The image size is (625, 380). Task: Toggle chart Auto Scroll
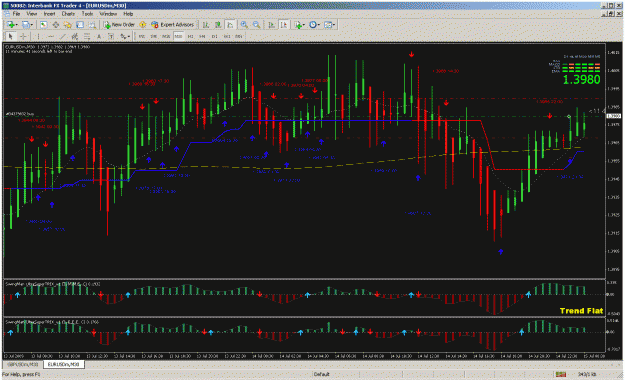(271, 25)
